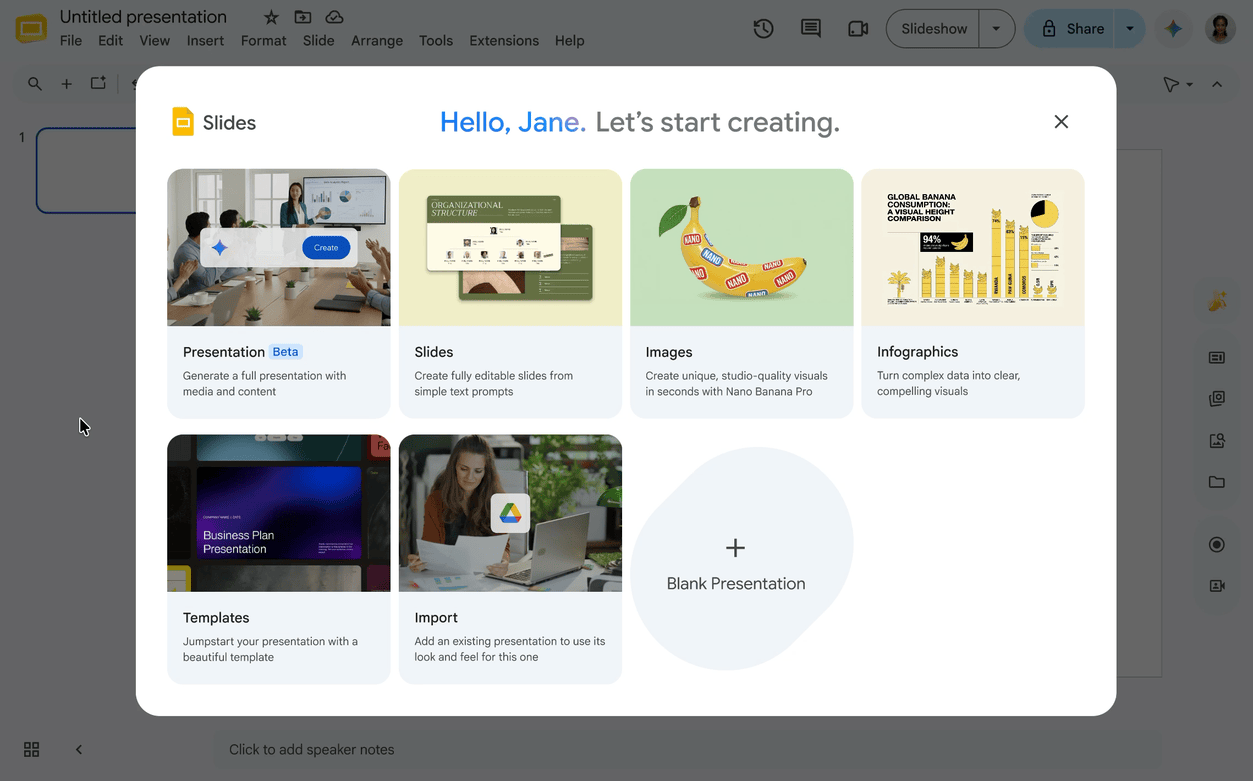Open Jane's account avatar
This screenshot has width=1253, height=781.
click(1220, 29)
